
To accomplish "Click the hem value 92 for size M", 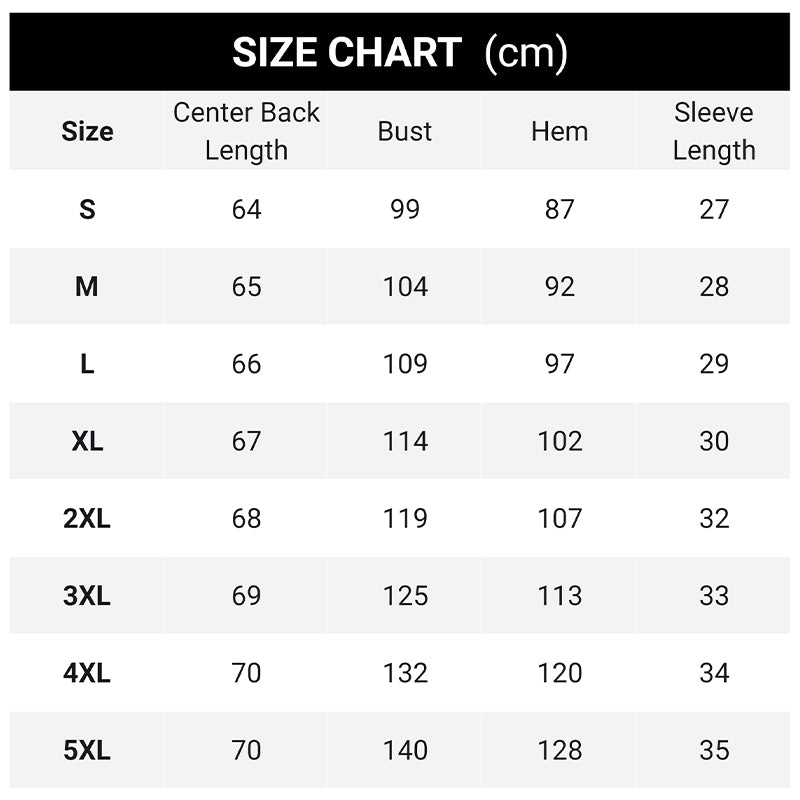I will pos(559,287).
